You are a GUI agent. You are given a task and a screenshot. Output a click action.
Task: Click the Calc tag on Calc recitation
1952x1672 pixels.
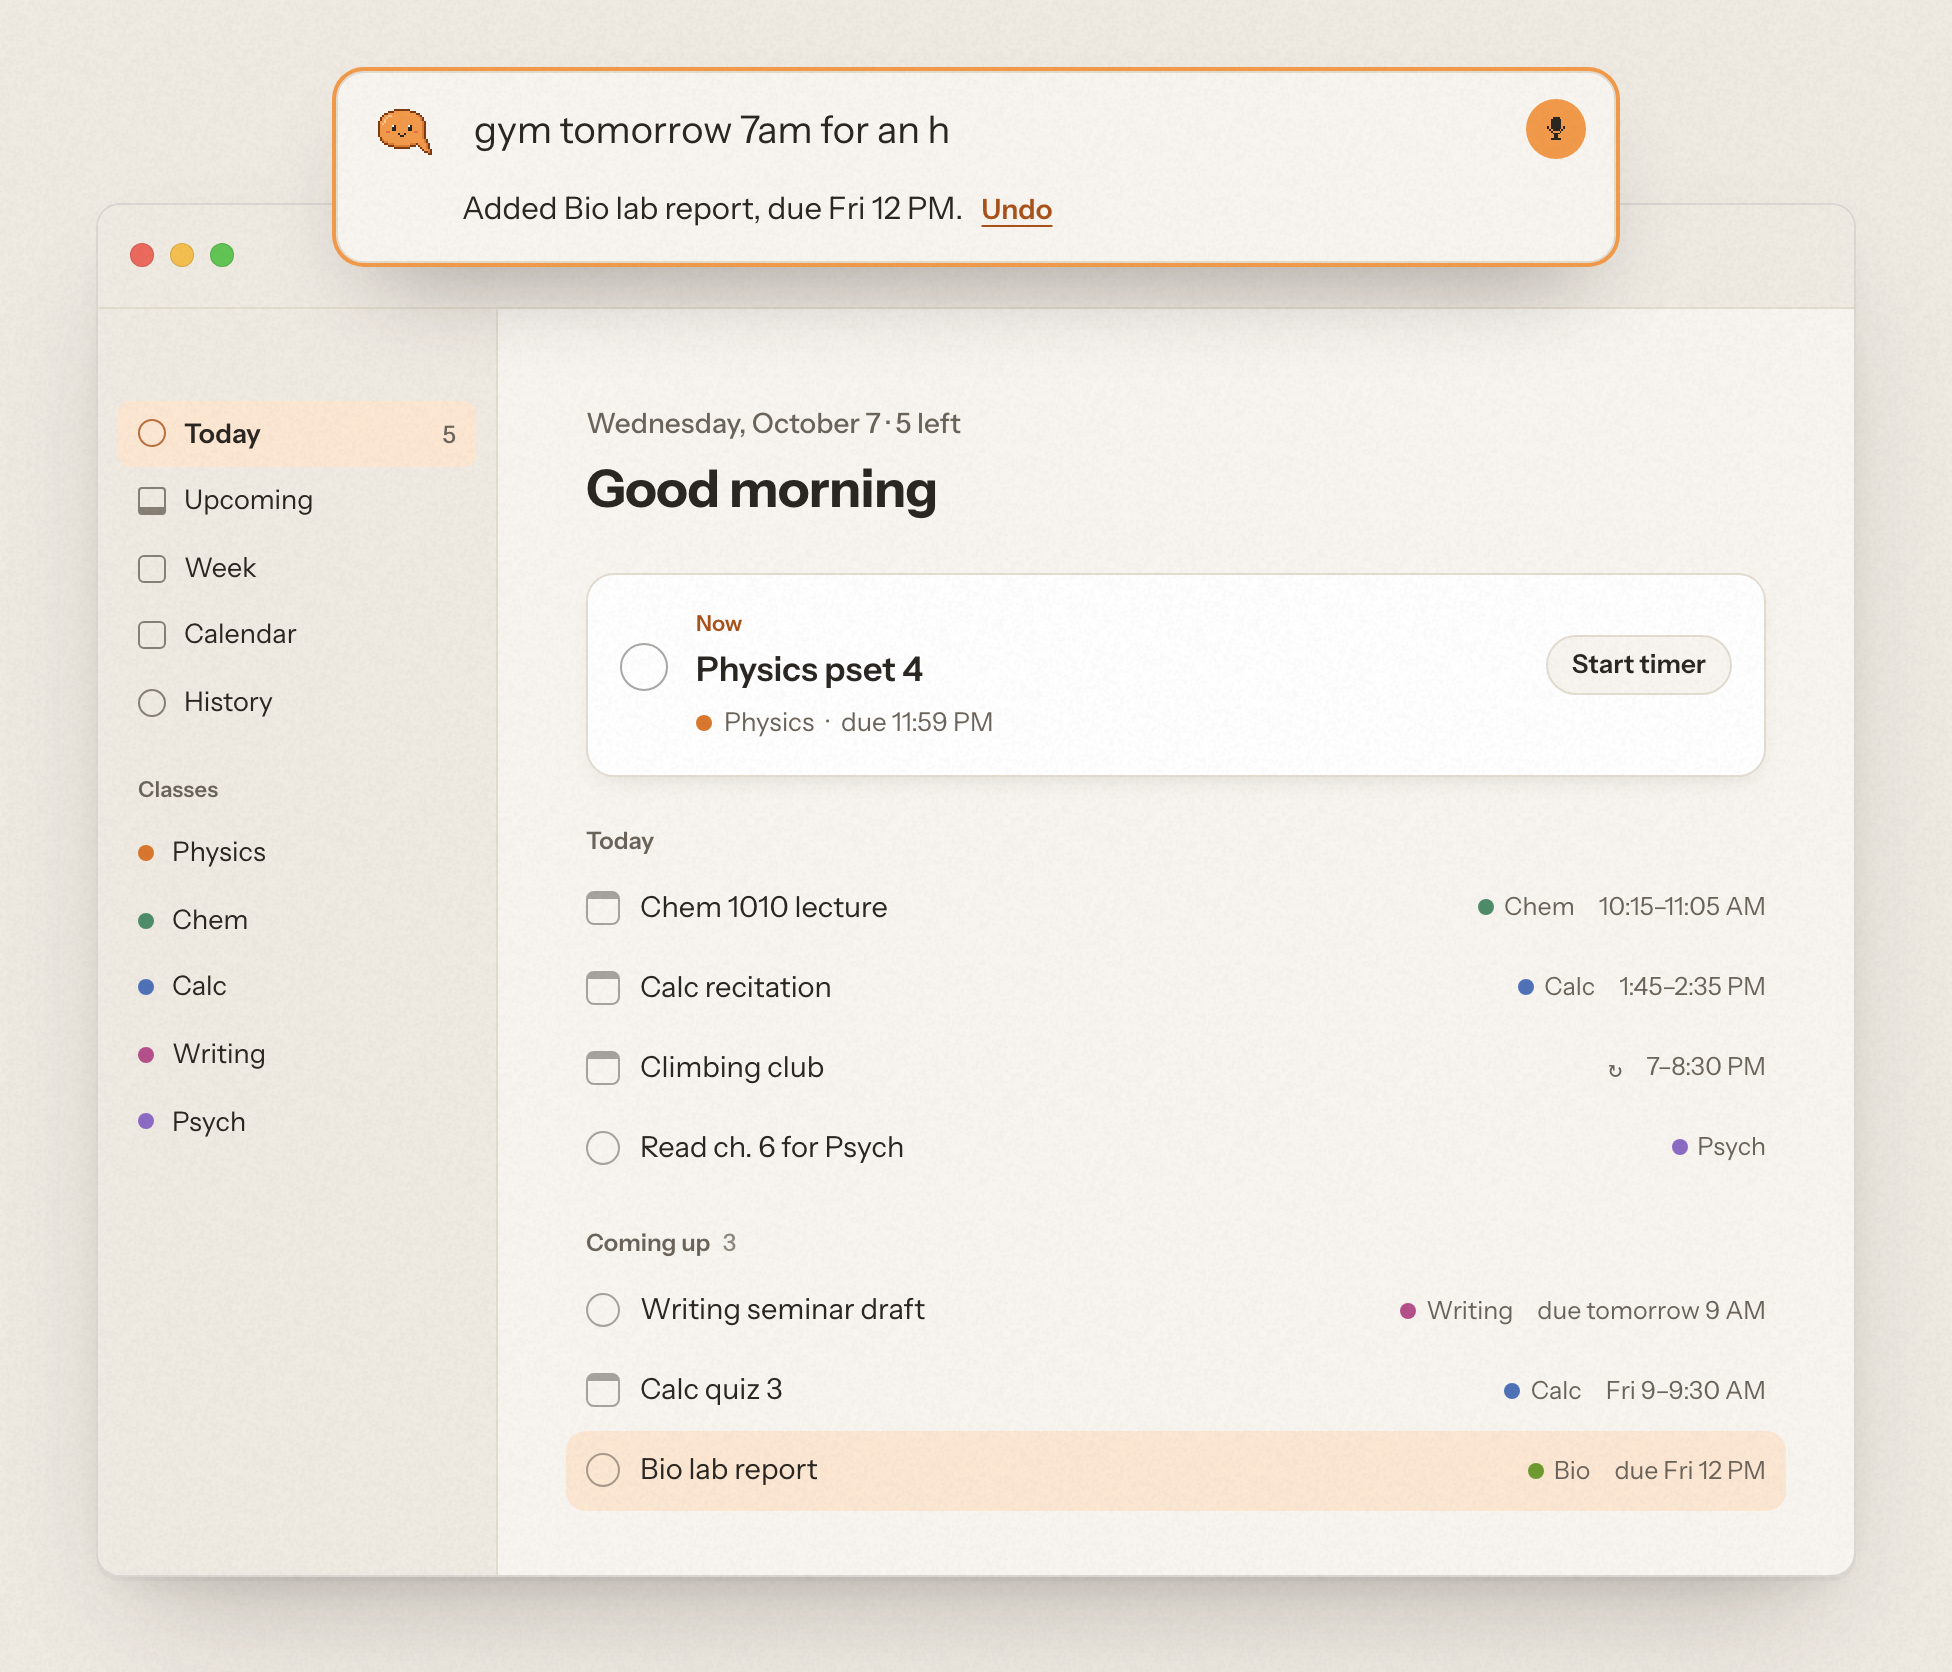coord(1556,987)
